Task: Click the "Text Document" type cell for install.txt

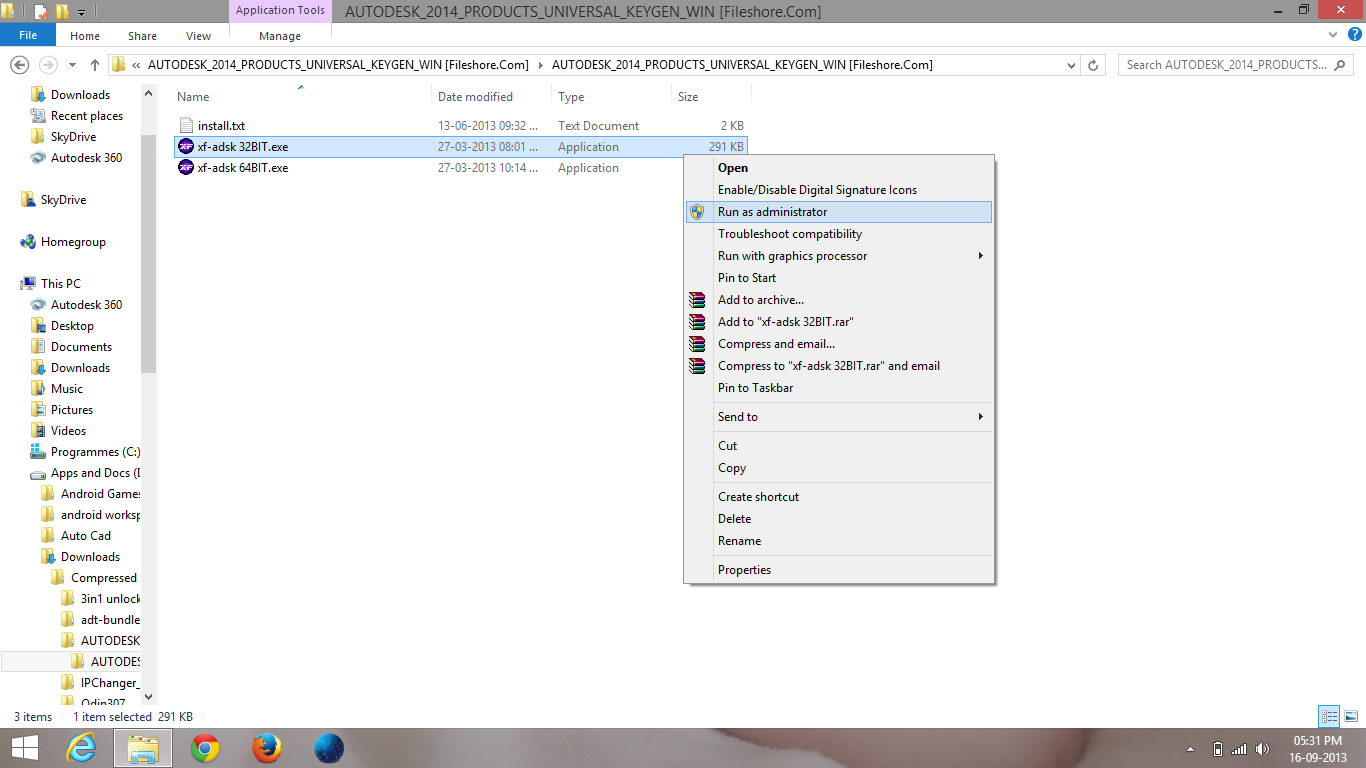Action: tap(599, 126)
